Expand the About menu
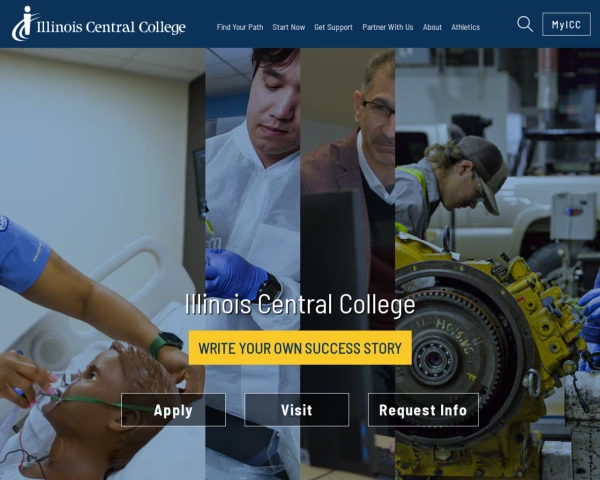Image resolution: width=600 pixels, height=480 pixels. pyautogui.click(x=432, y=27)
